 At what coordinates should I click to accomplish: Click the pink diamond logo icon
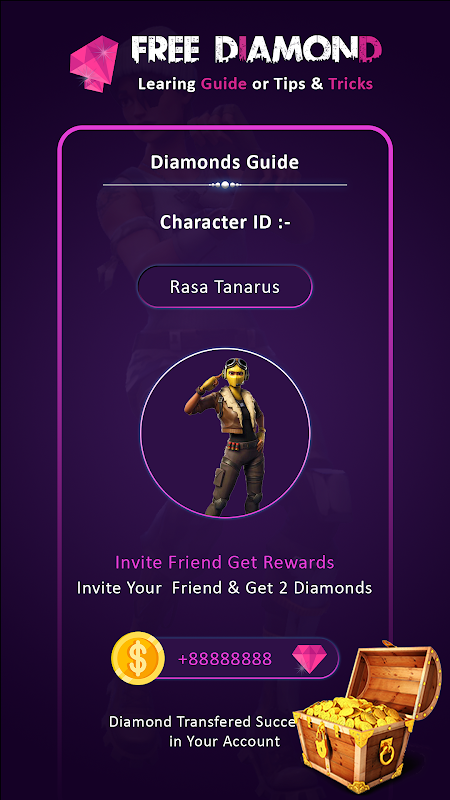tap(93, 64)
